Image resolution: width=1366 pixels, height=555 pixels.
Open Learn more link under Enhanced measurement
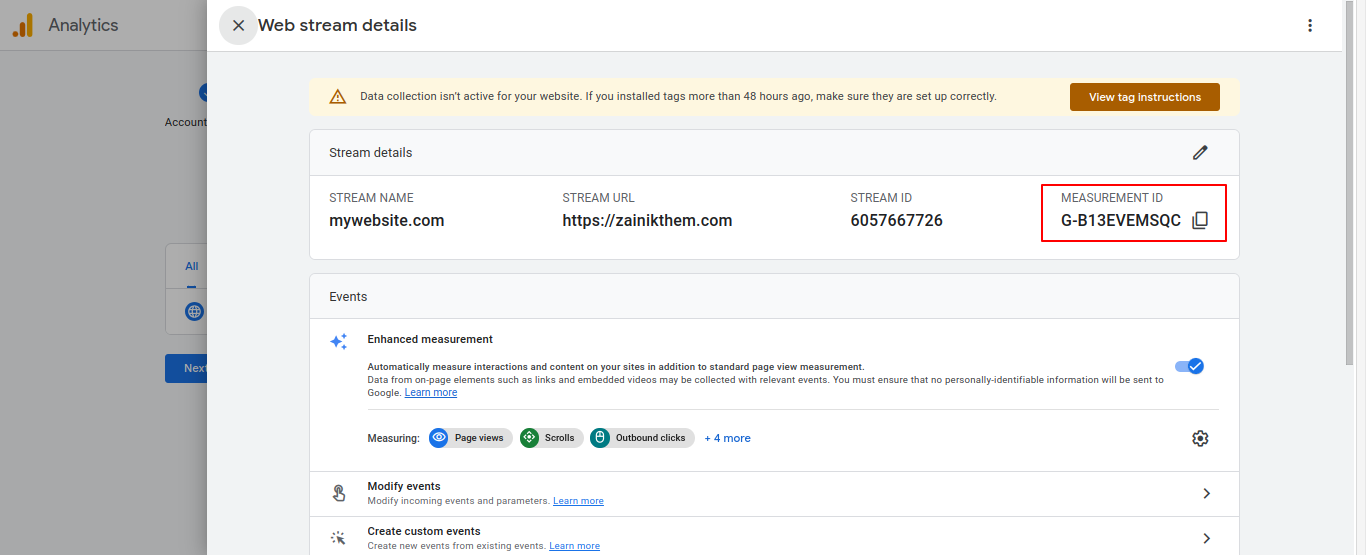click(431, 393)
